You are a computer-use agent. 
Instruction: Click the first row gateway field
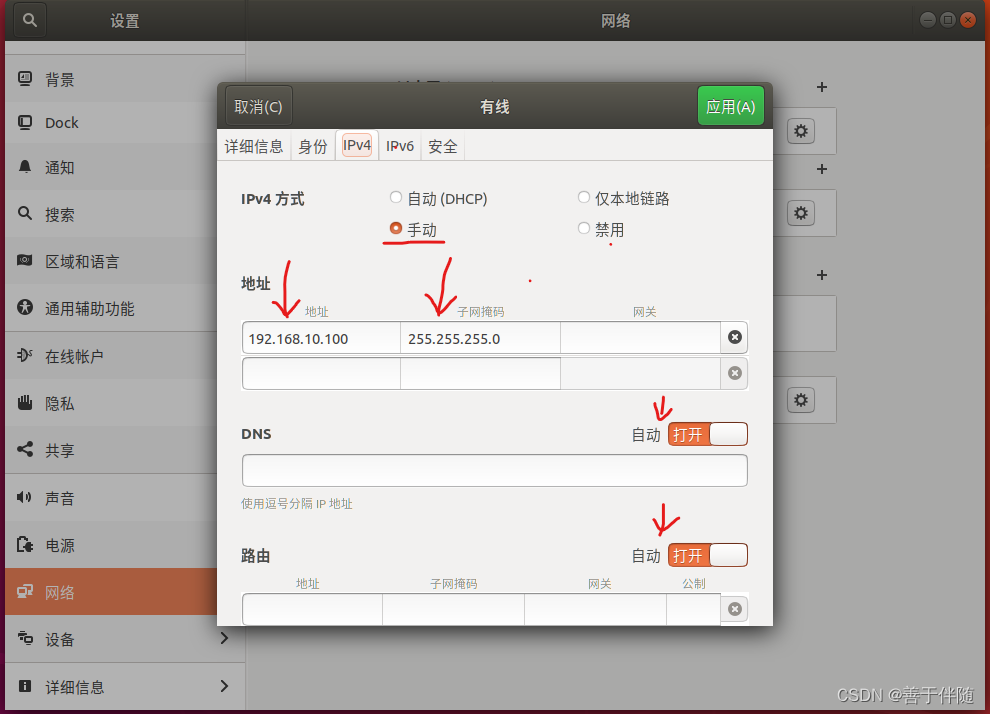pyautogui.click(x=640, y=338)
